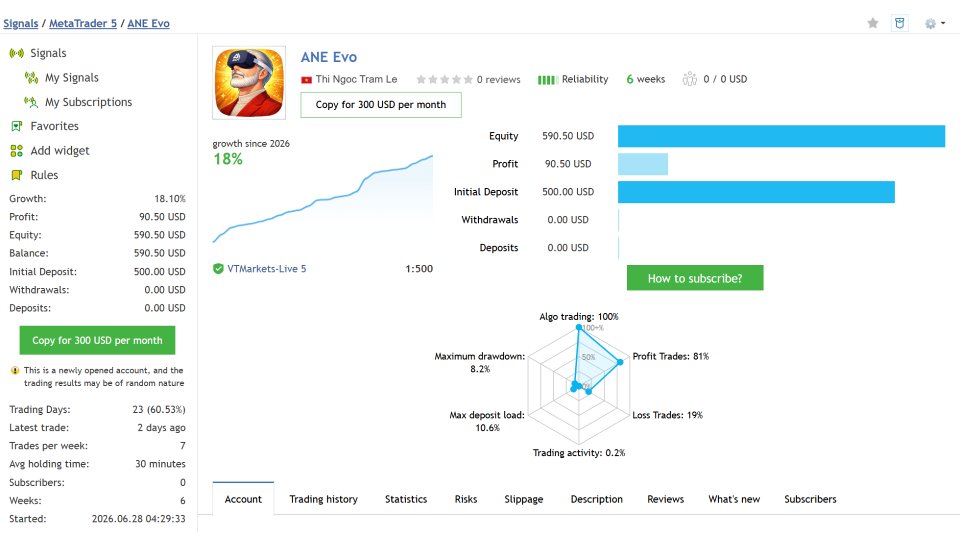The height and width of the screenshot is (540, 960).
Task: Open the MetaTrader 5 breadcrumb link
Action: click(83, 23)
